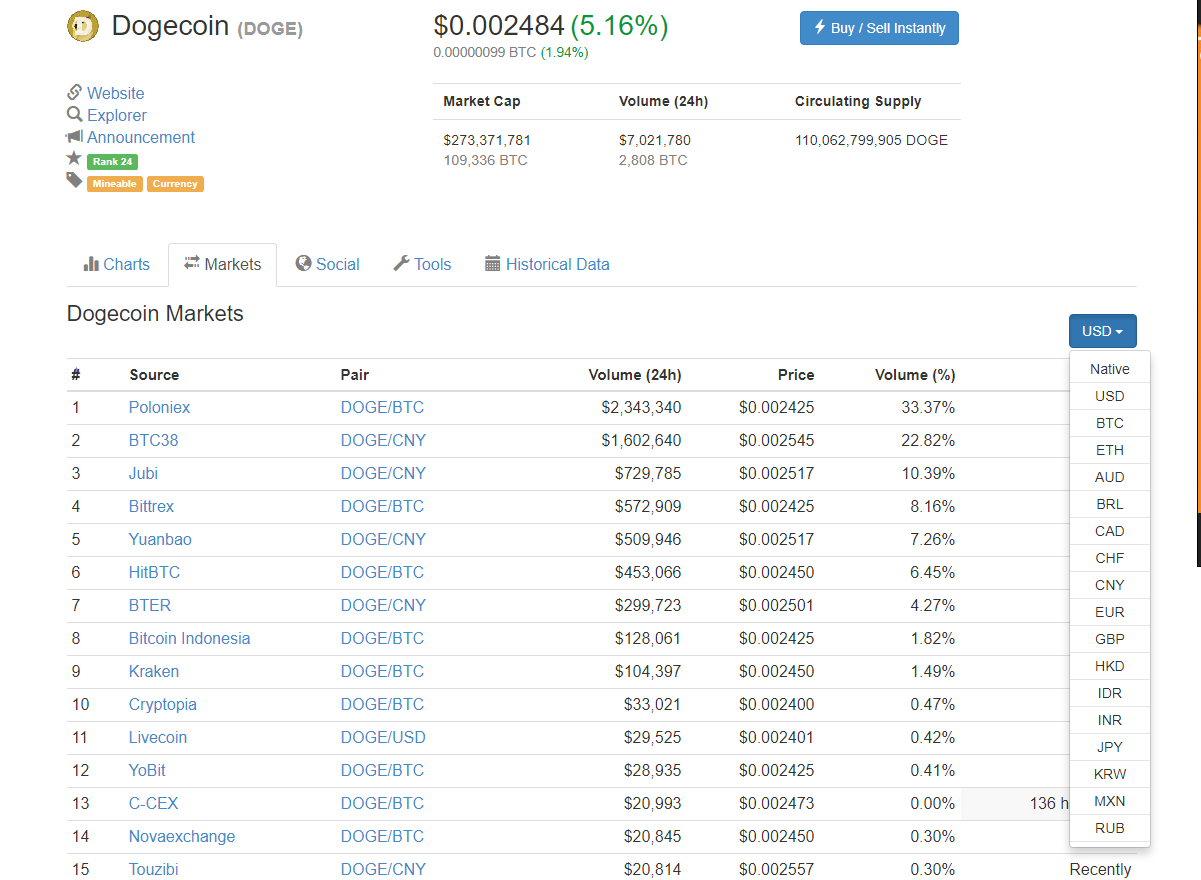Open Novaexchange exchange link
The height and width of the screenshot is (880, 1201).
(x=182, y=836)
